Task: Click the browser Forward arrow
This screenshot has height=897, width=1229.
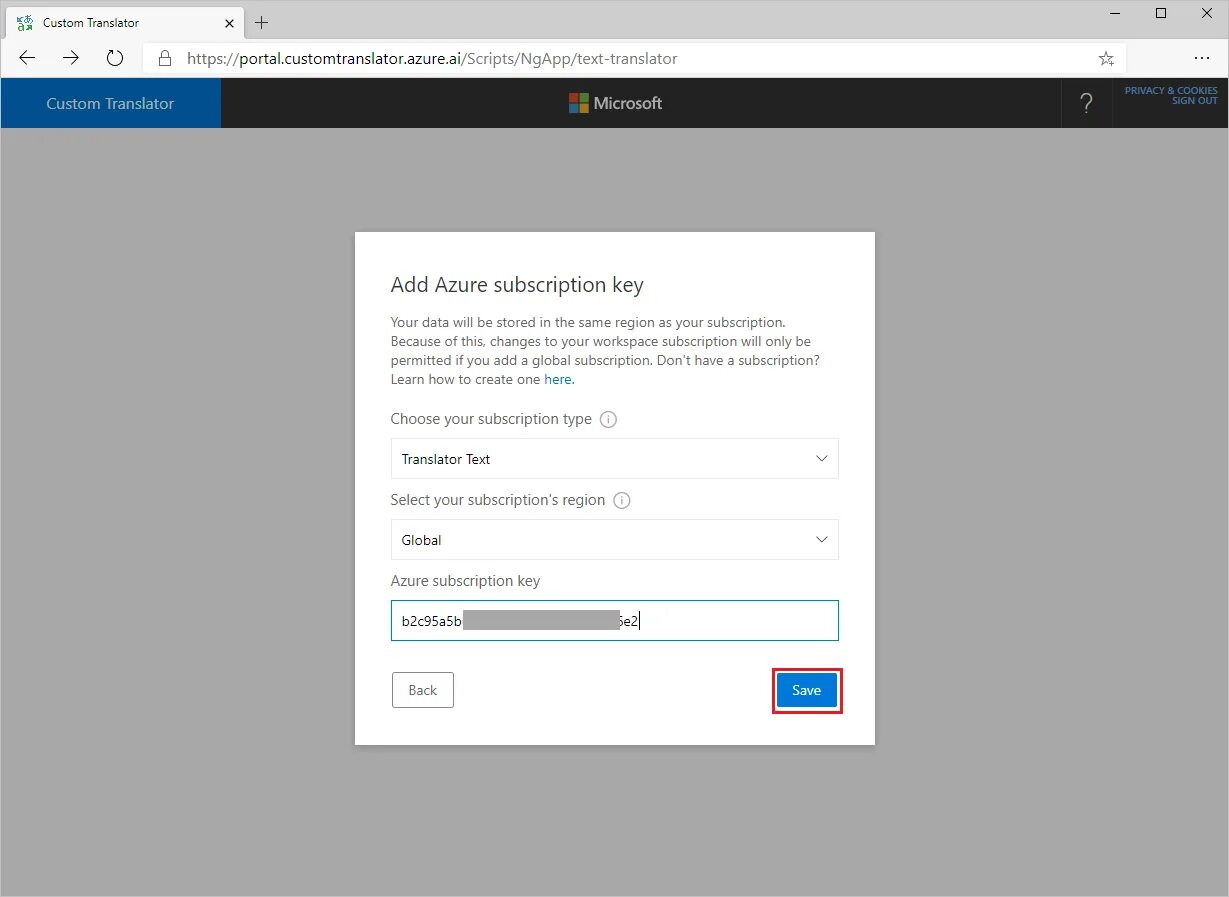Action: 71,58
